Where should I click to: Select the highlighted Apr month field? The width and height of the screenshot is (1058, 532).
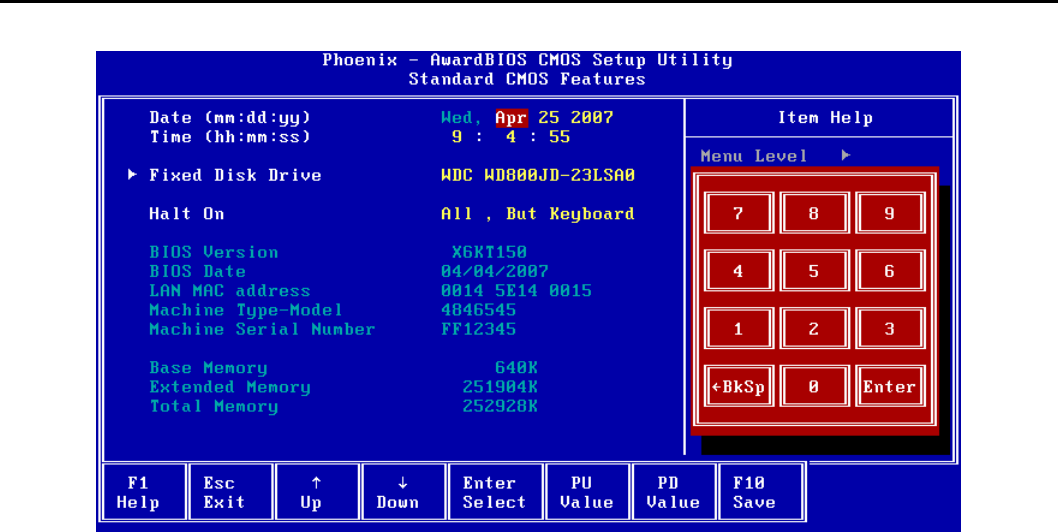tap(511, 118)
